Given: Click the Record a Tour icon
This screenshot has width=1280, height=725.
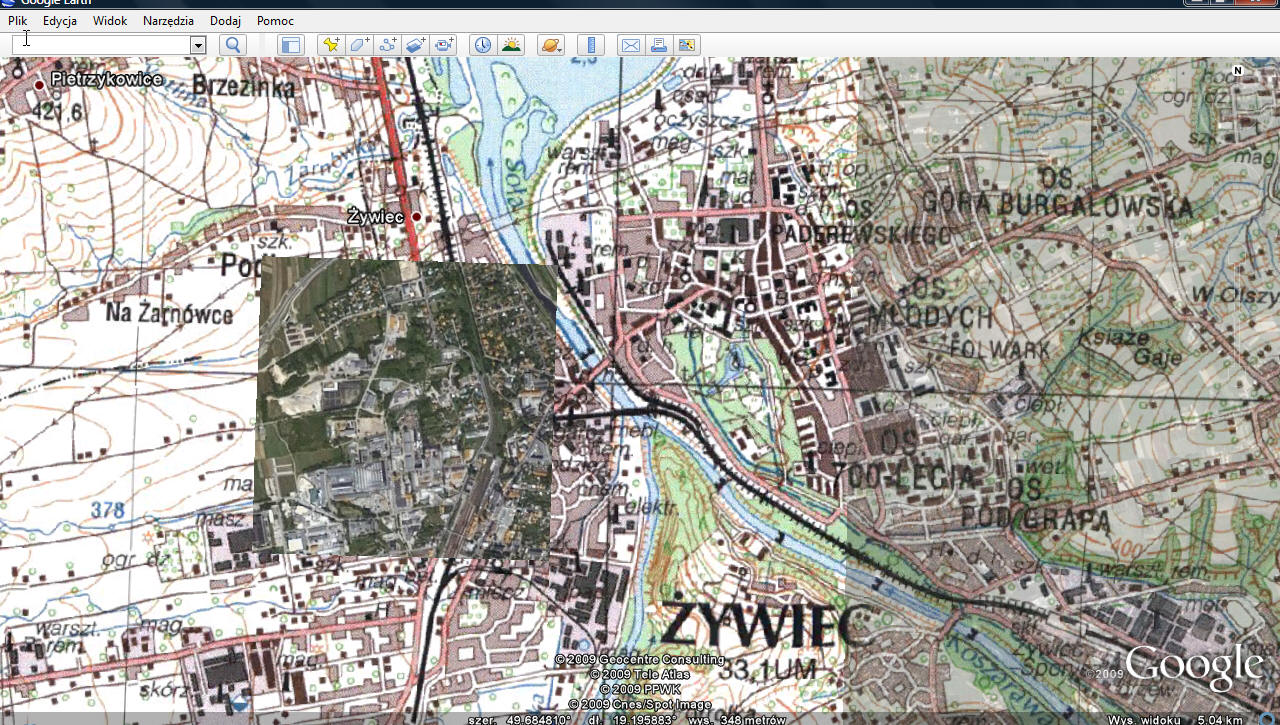Looking at the screenshot, I should point(445,45).
